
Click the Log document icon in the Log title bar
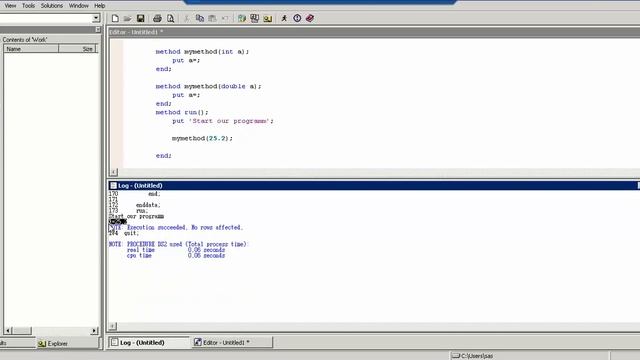coord(113,185)
